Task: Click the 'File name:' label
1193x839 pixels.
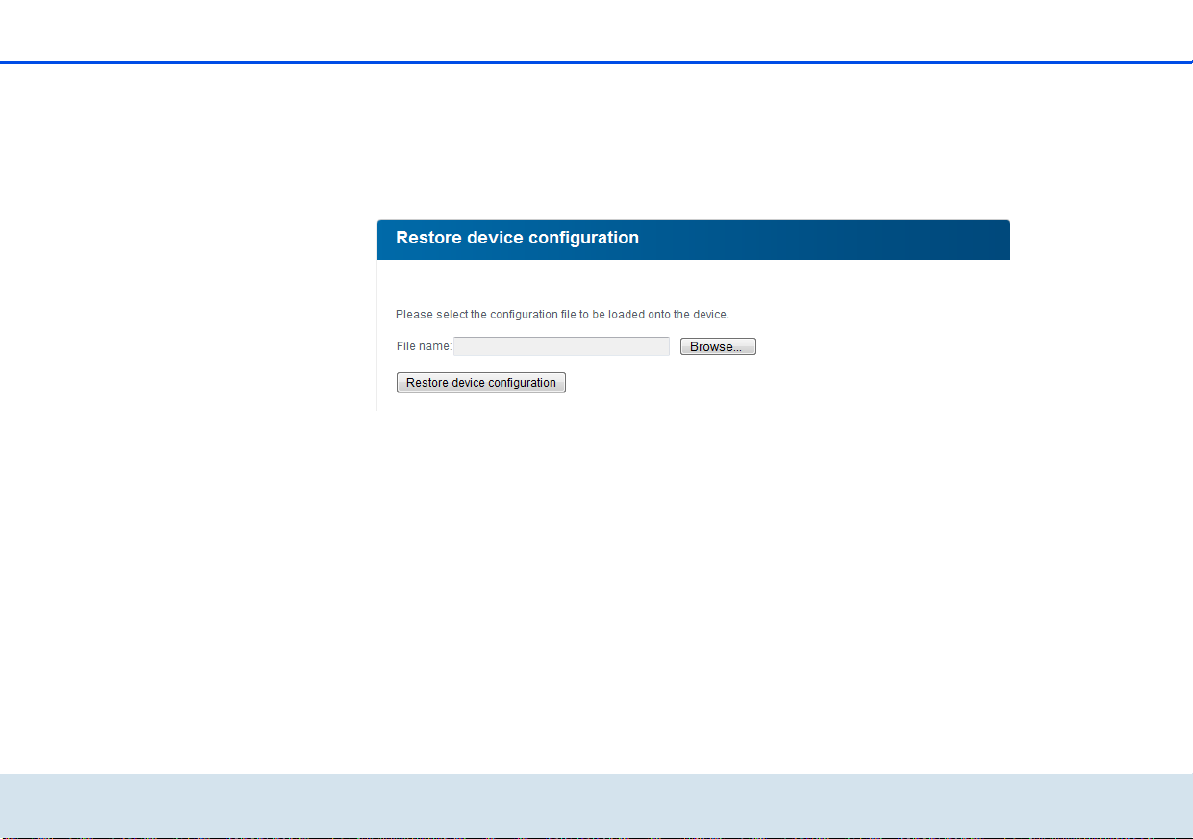Action: [424, 346]
